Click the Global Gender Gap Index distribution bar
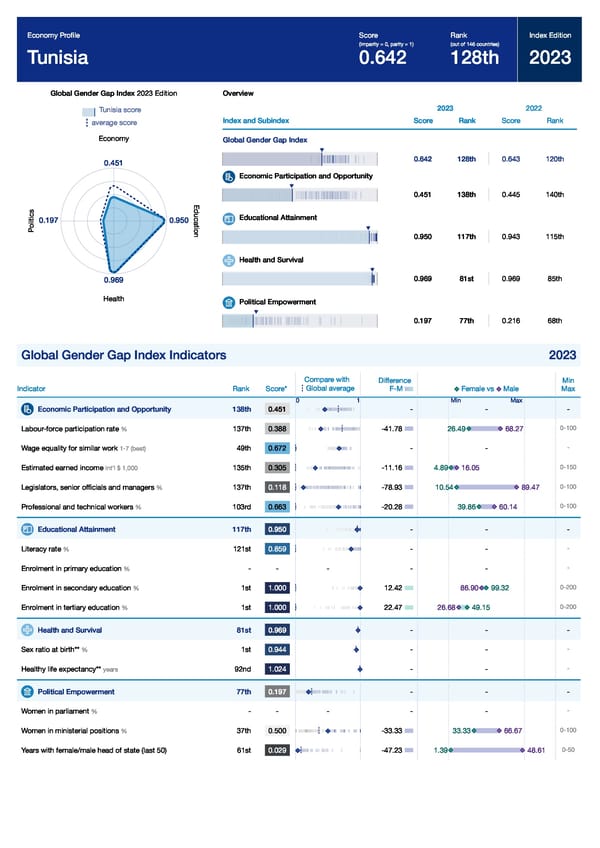The image size is (600, 848). point(299,158)
